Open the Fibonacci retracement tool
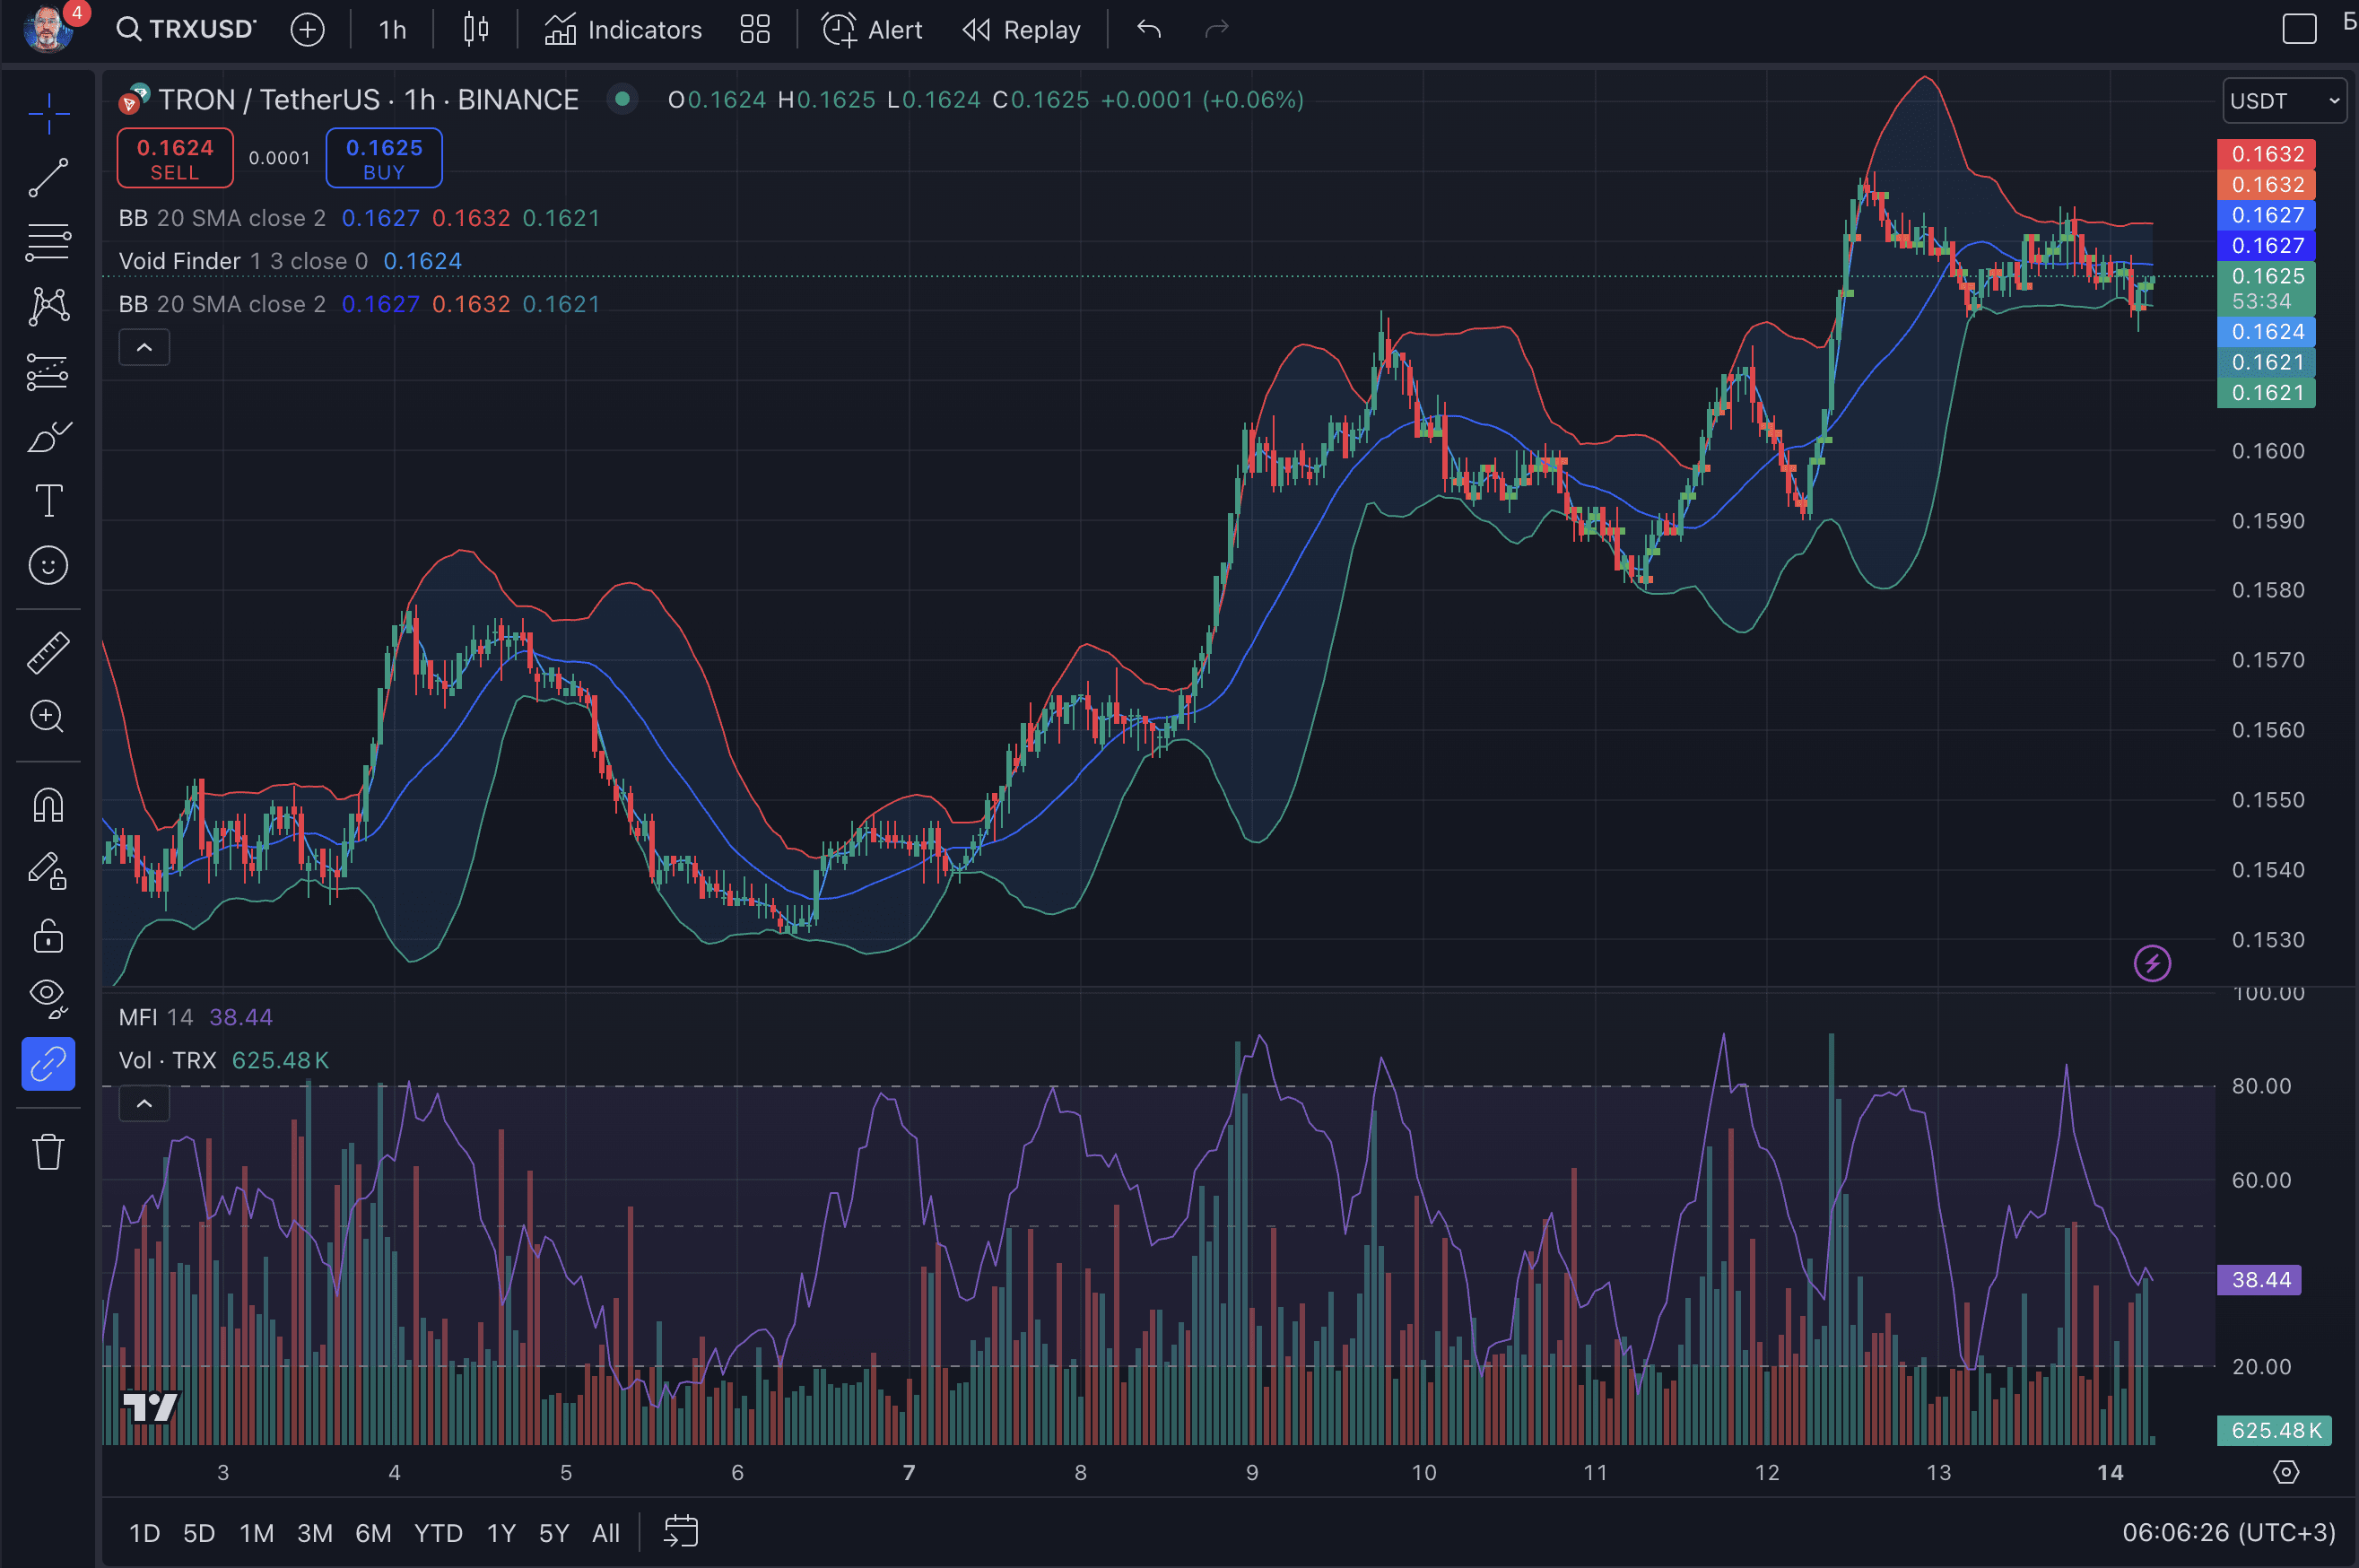Viewport: 2359px width, 1568px height. click(48, 242)
